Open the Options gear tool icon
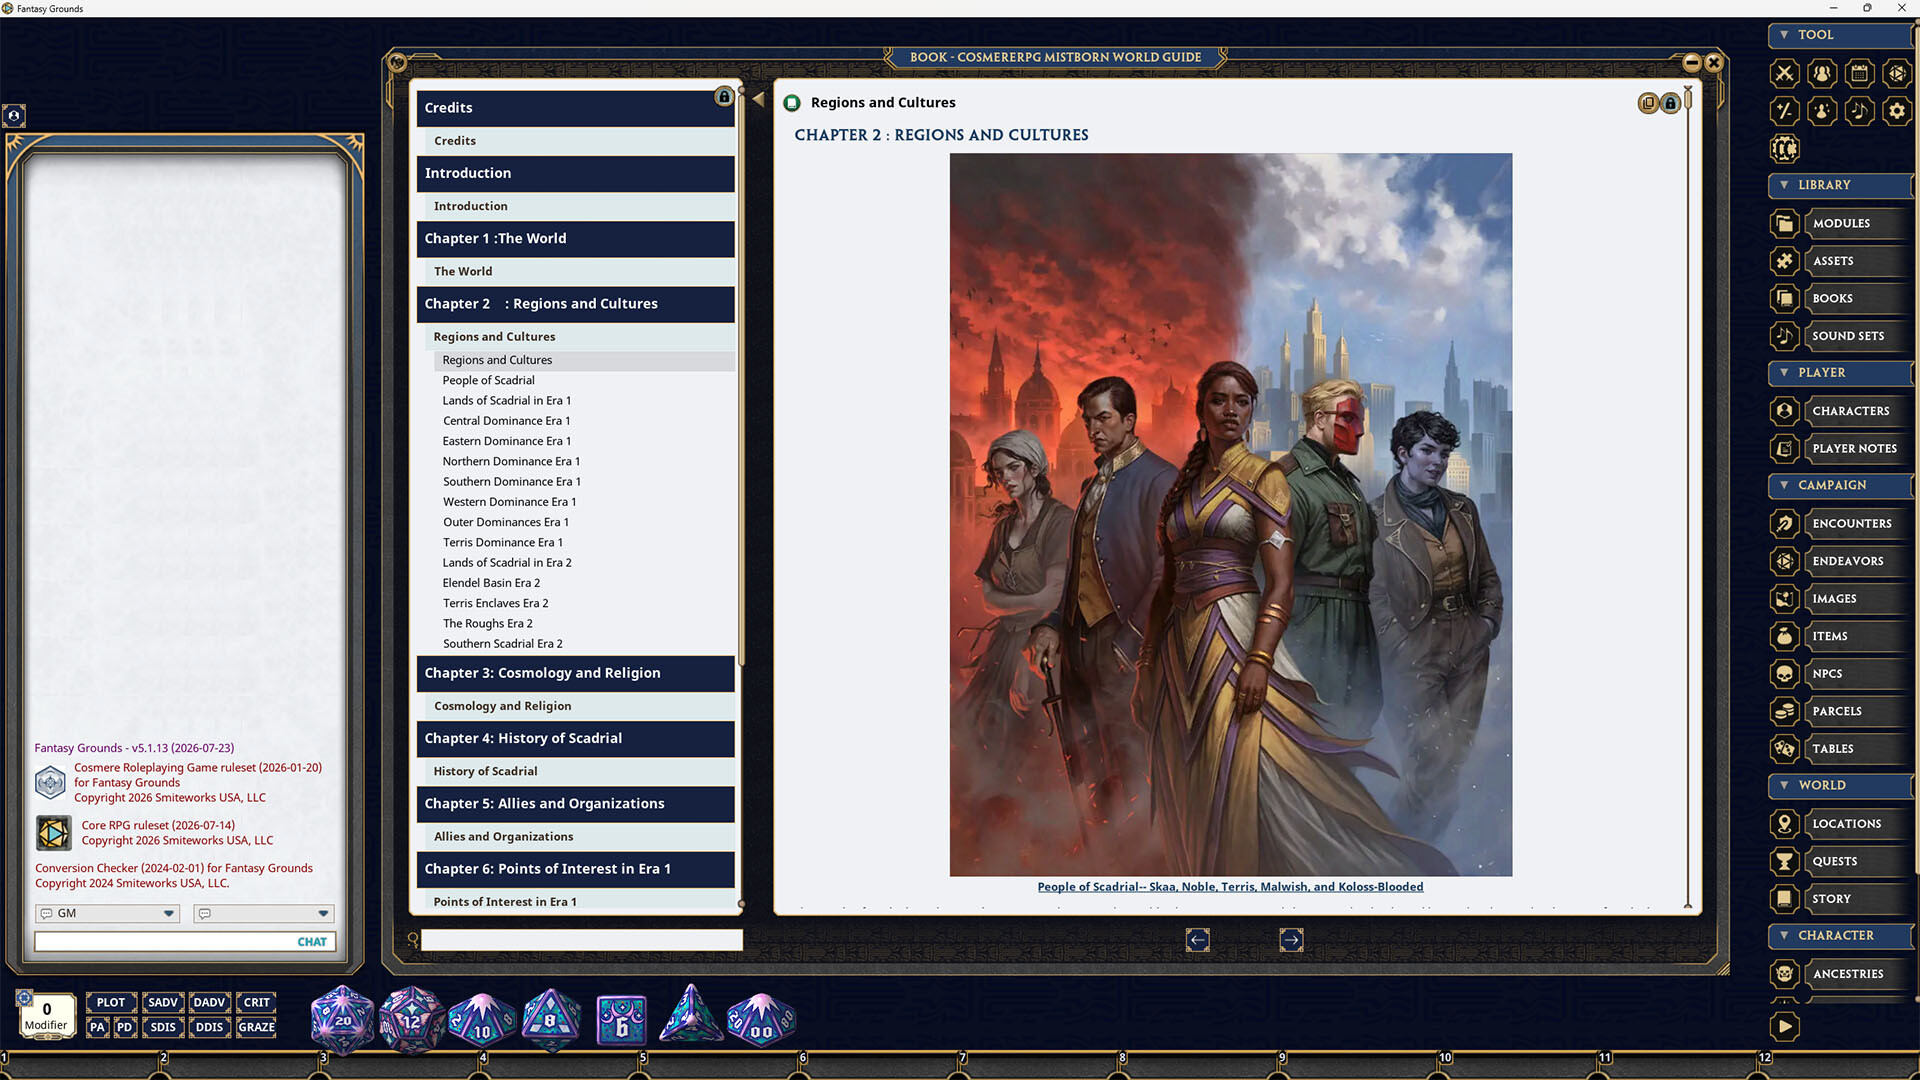Screen dimensions: 1920x1080 coord(1896,111)
